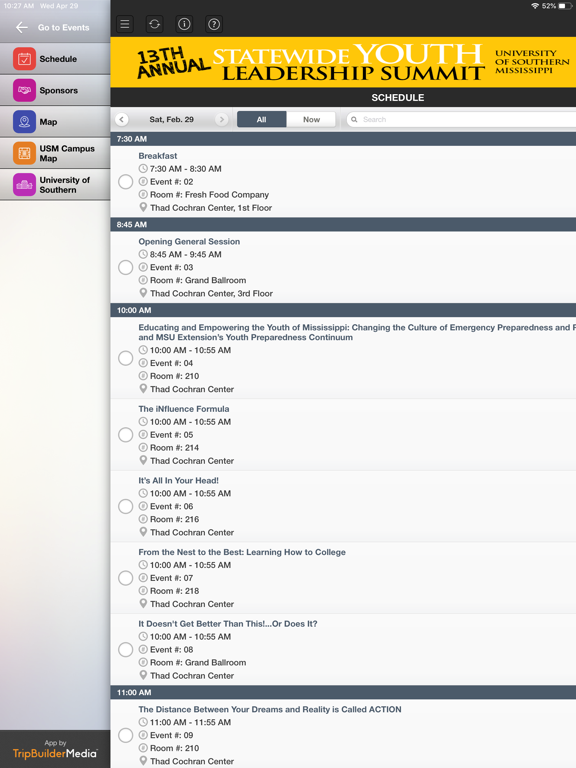Open Schedule in the sidebar

coord(55,59)
